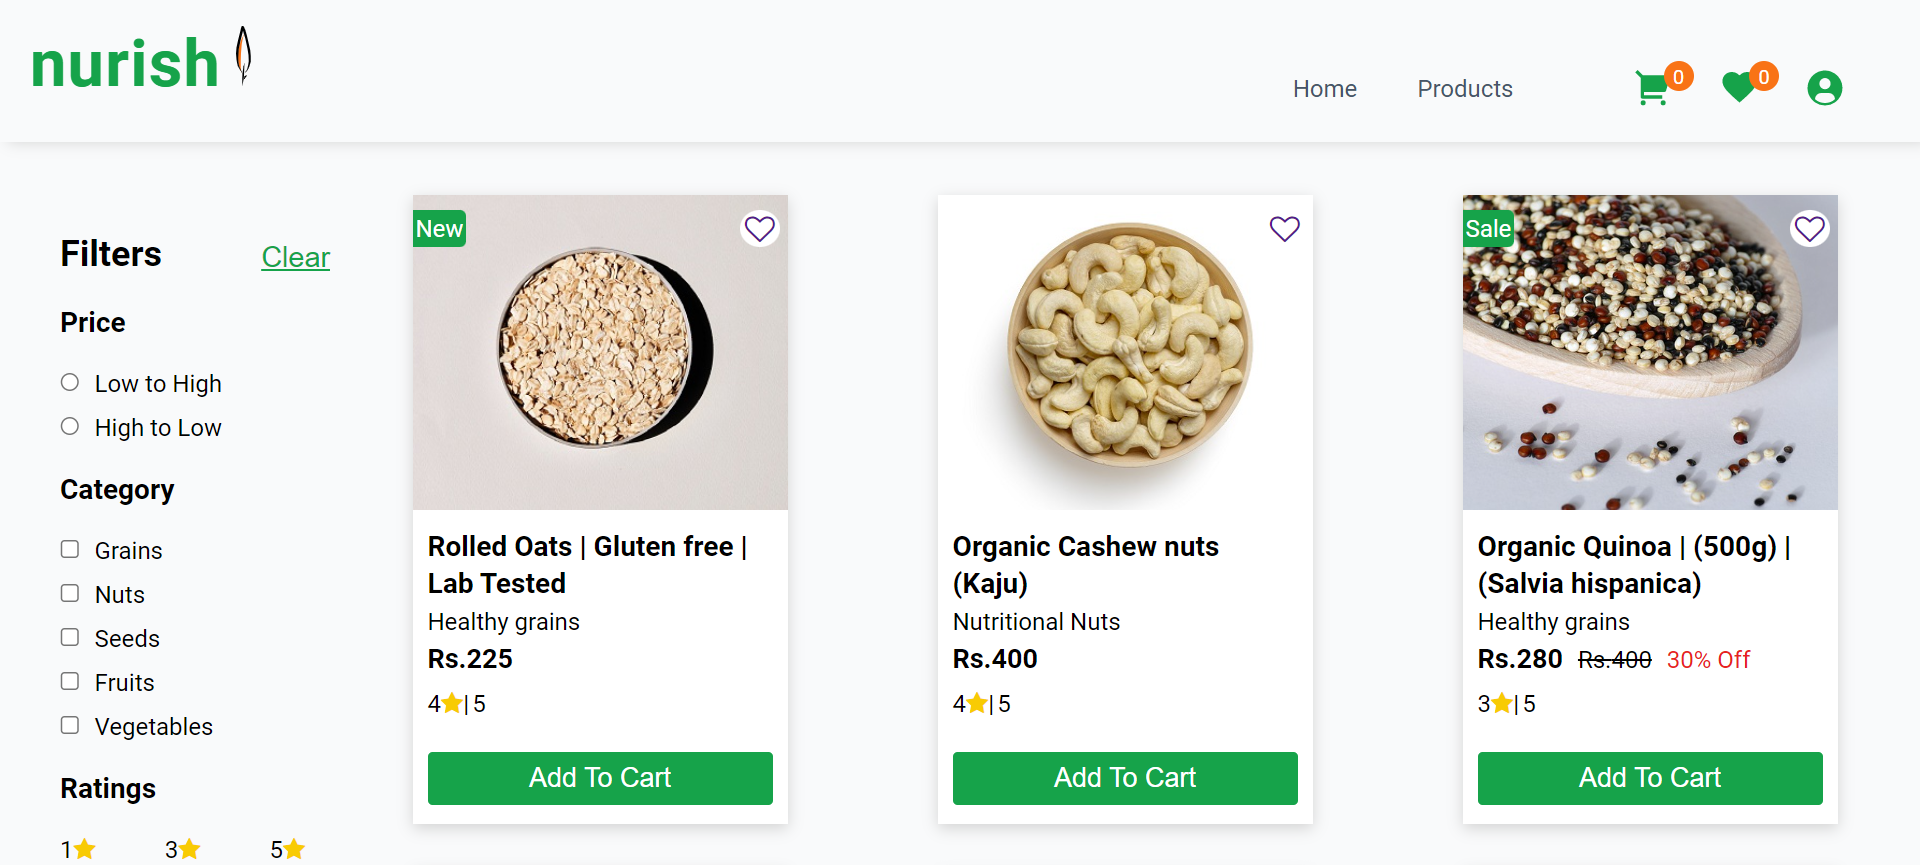Open the wishlist heart icon in header
Screen dimensions: 1920x865
click(1739, 88)
